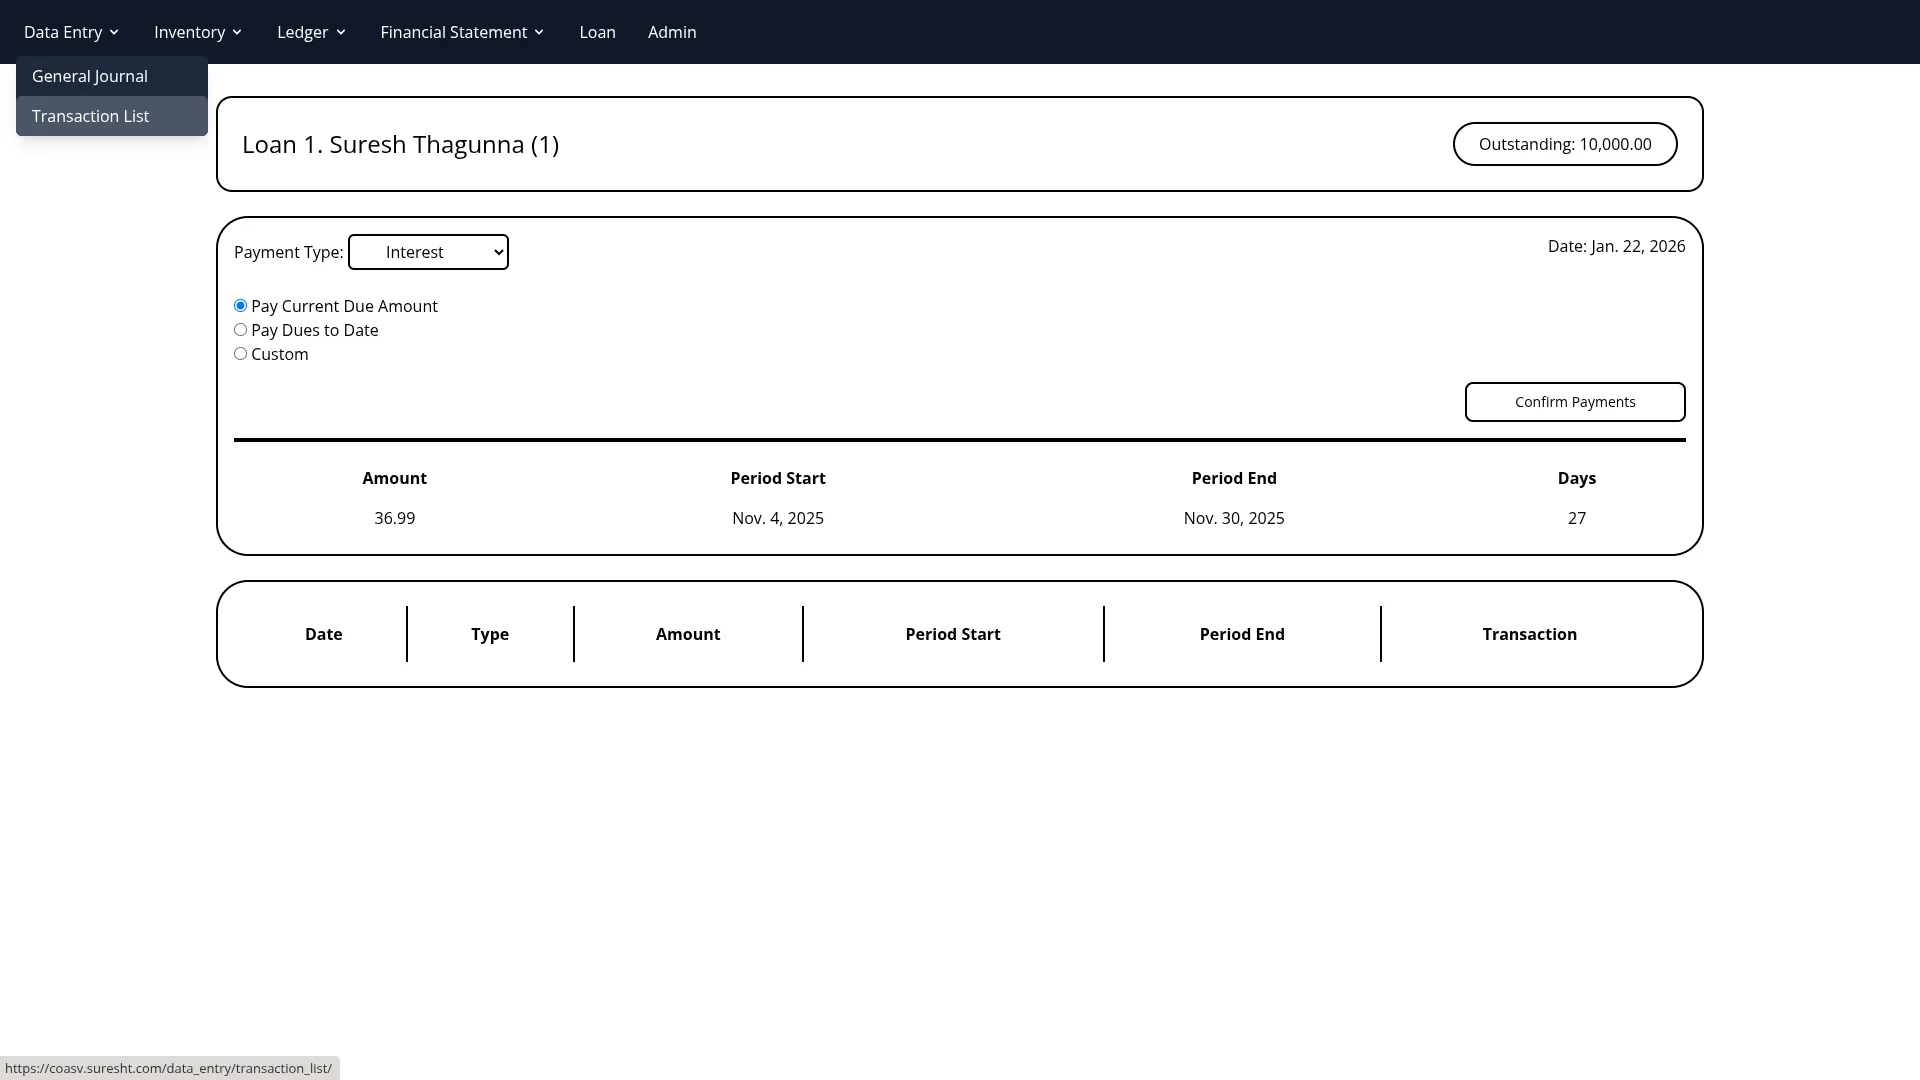Select the Pay Current Due Amount option
Screen dimensions: 1920x1080
pyautogui.click(x=240, y=305)
